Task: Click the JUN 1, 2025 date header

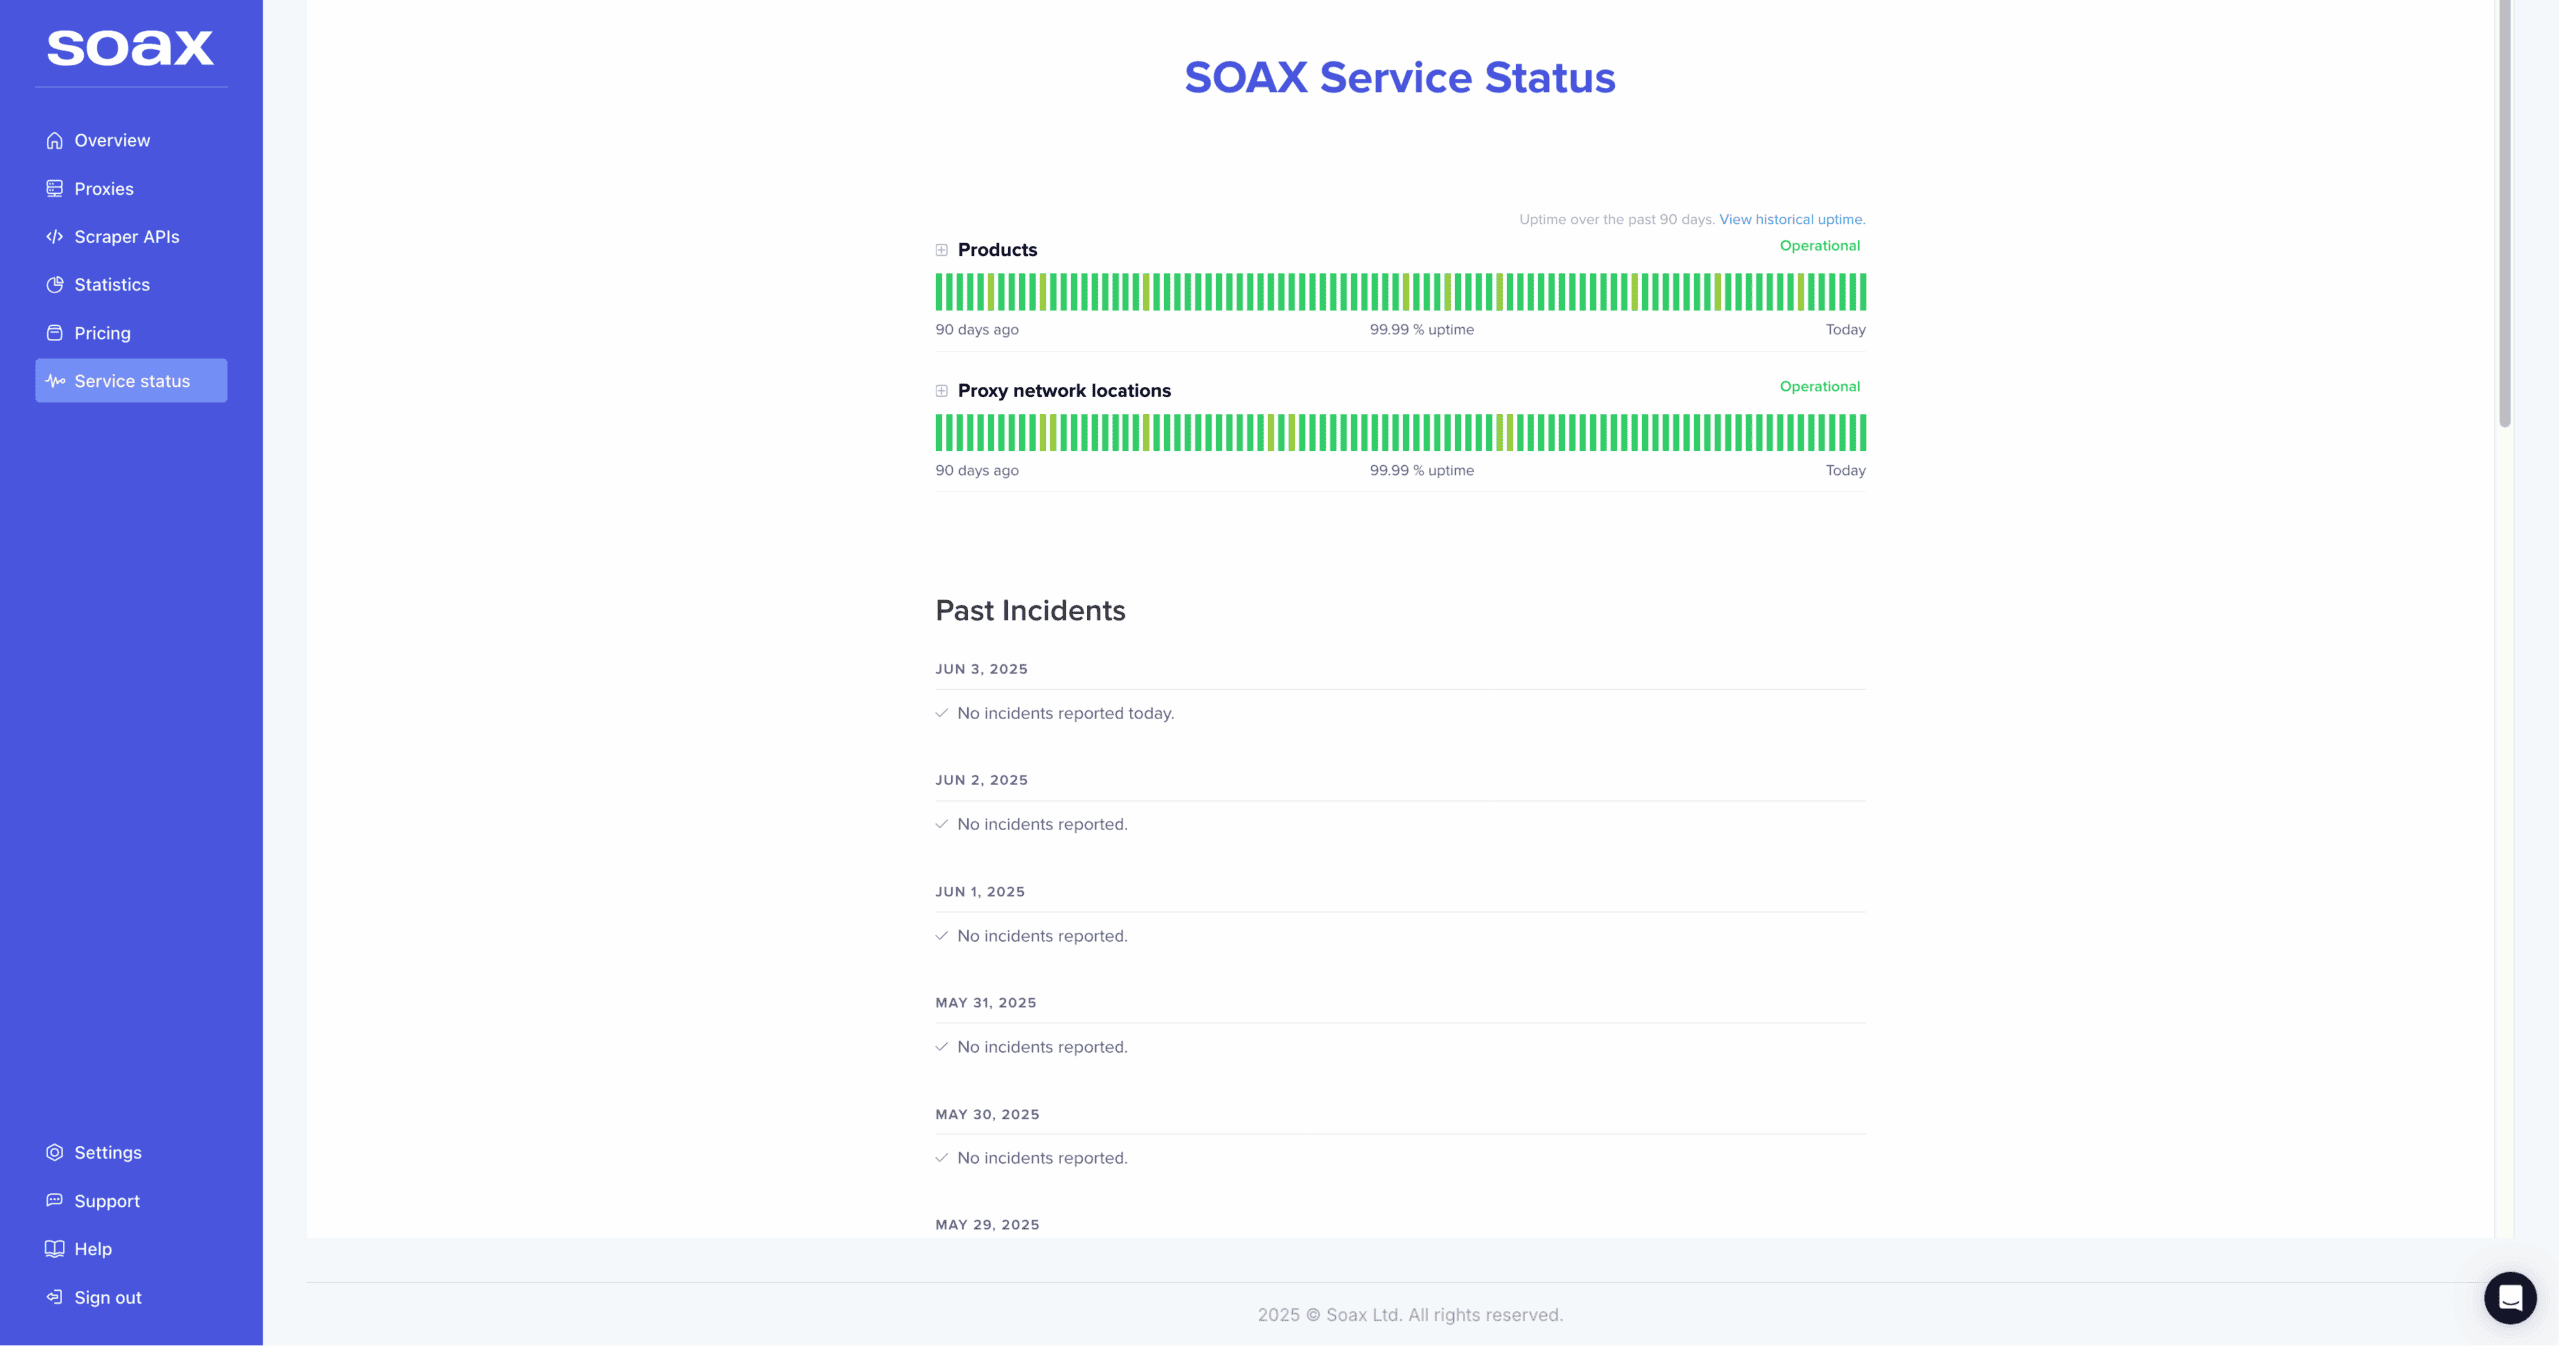Action: [x=980, y=892]
